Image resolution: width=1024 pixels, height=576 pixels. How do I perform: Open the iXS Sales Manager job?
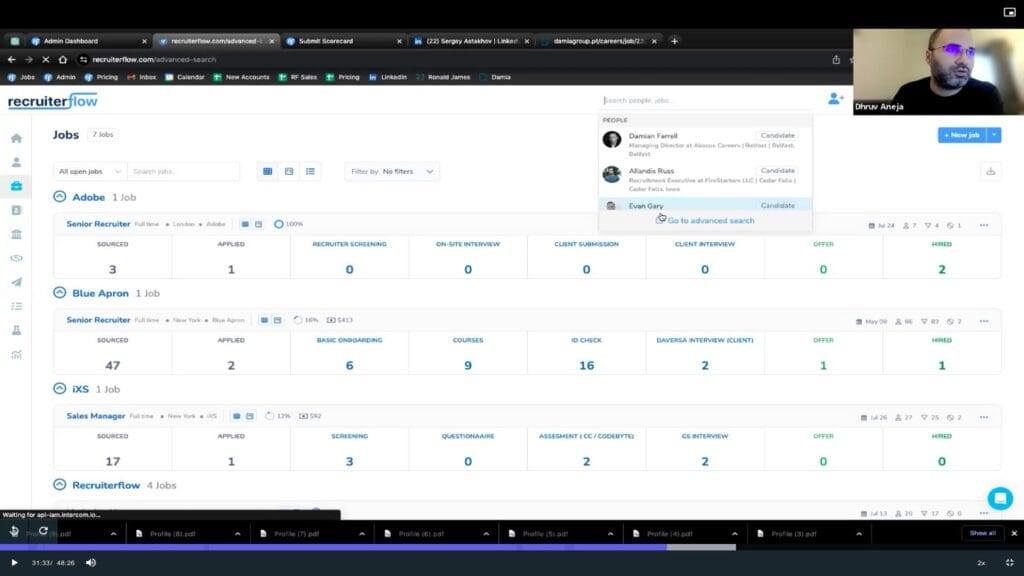tap(95, 416)
